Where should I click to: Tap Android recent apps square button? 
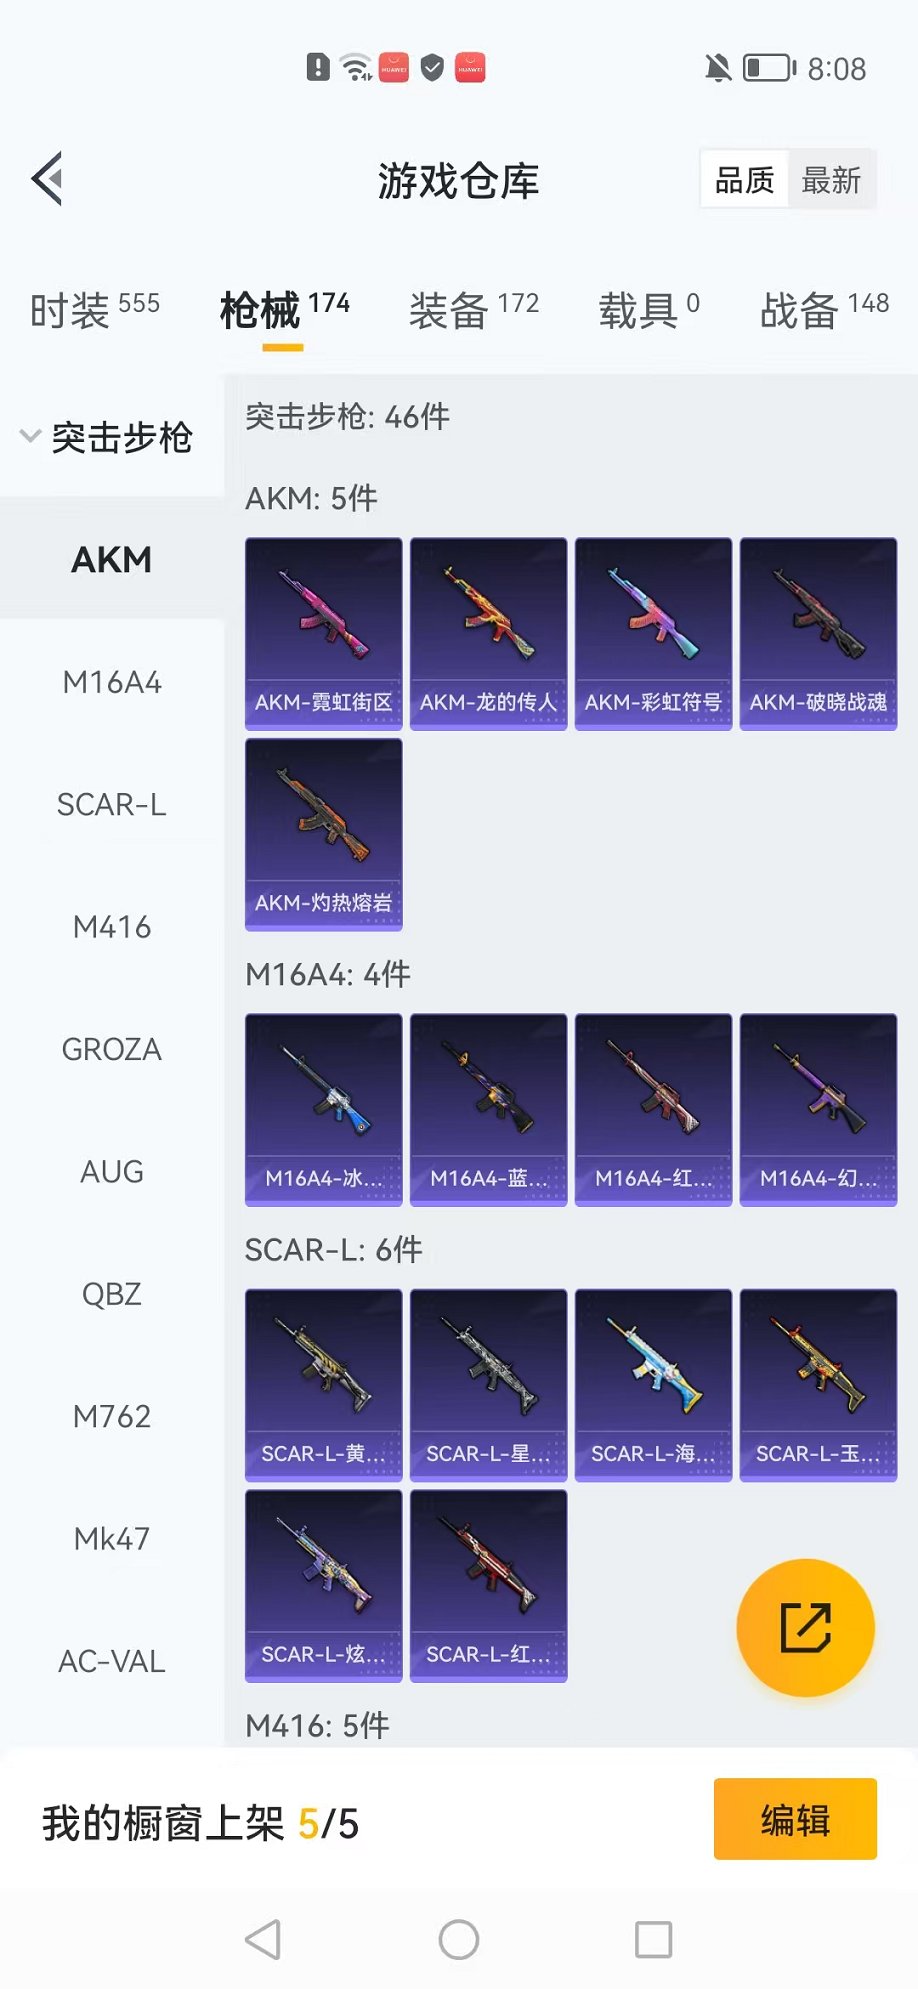(x=654, y=1940)
